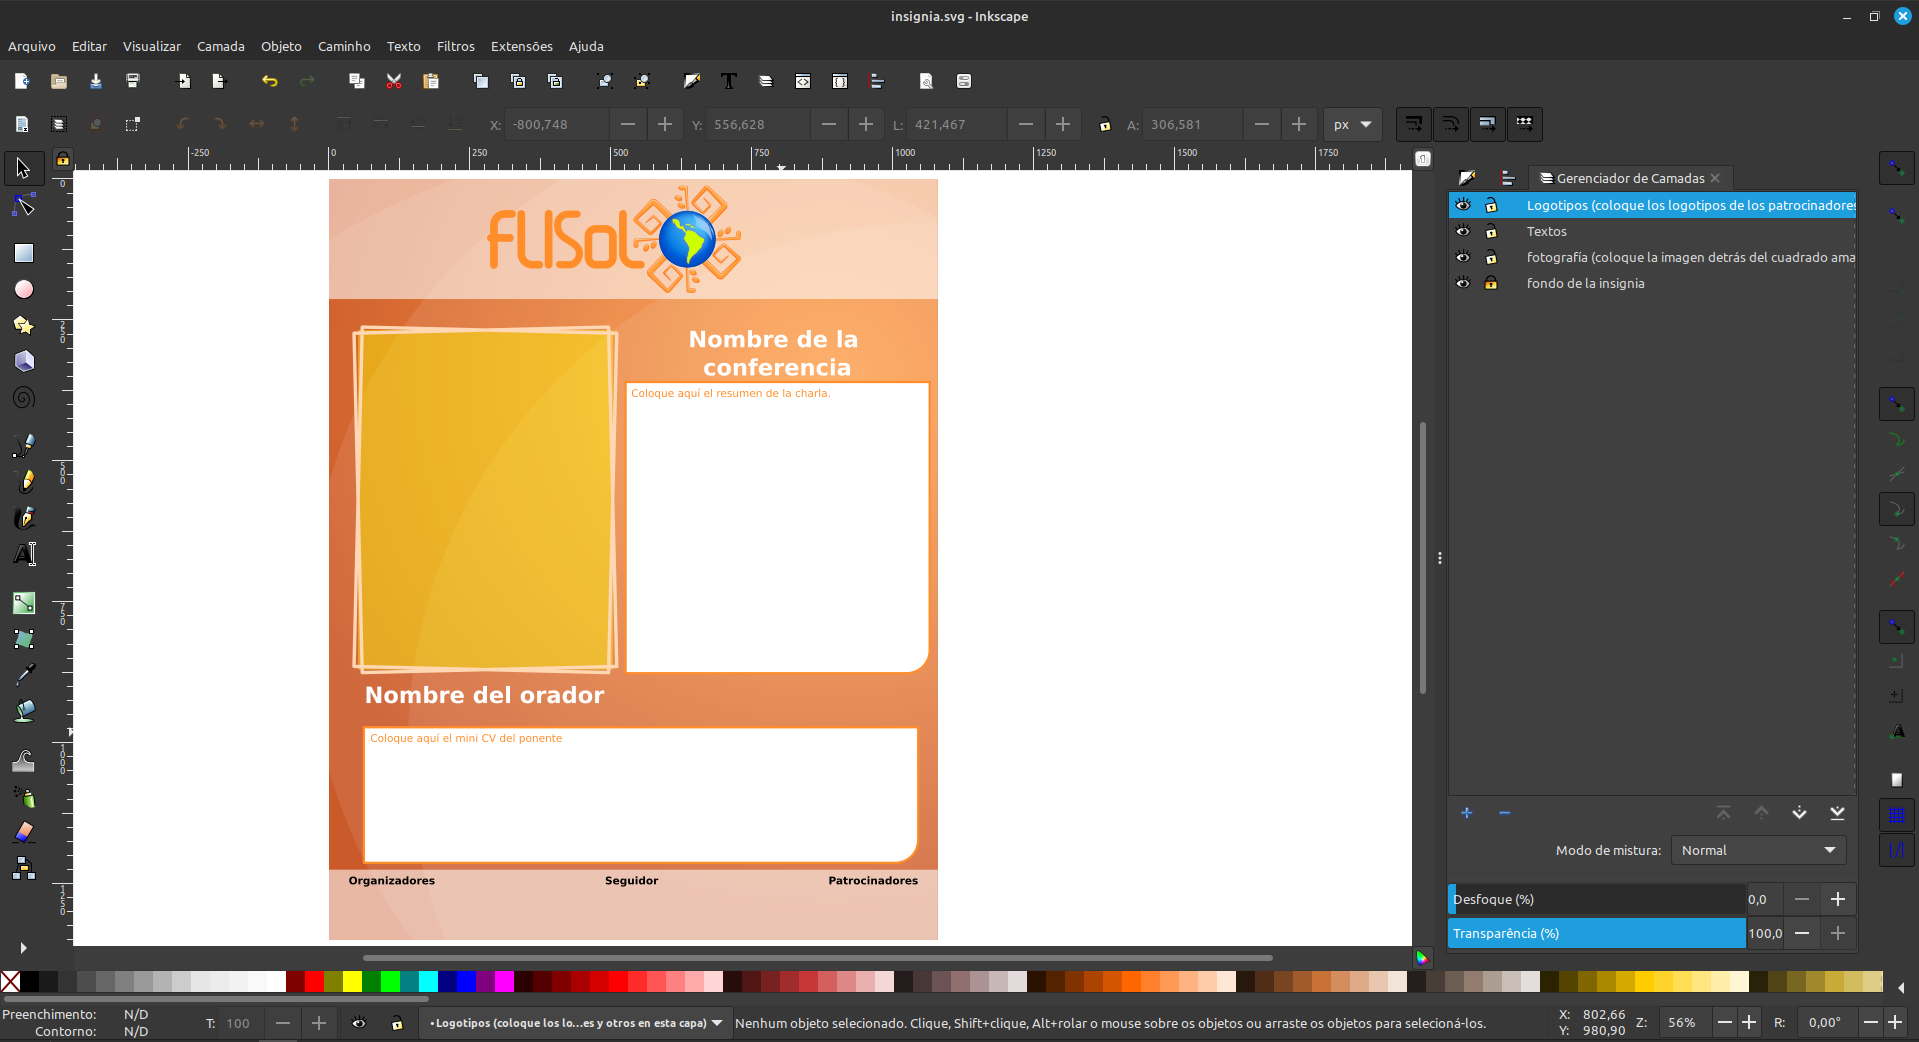Select the Rectangle tool

[24, 253]
